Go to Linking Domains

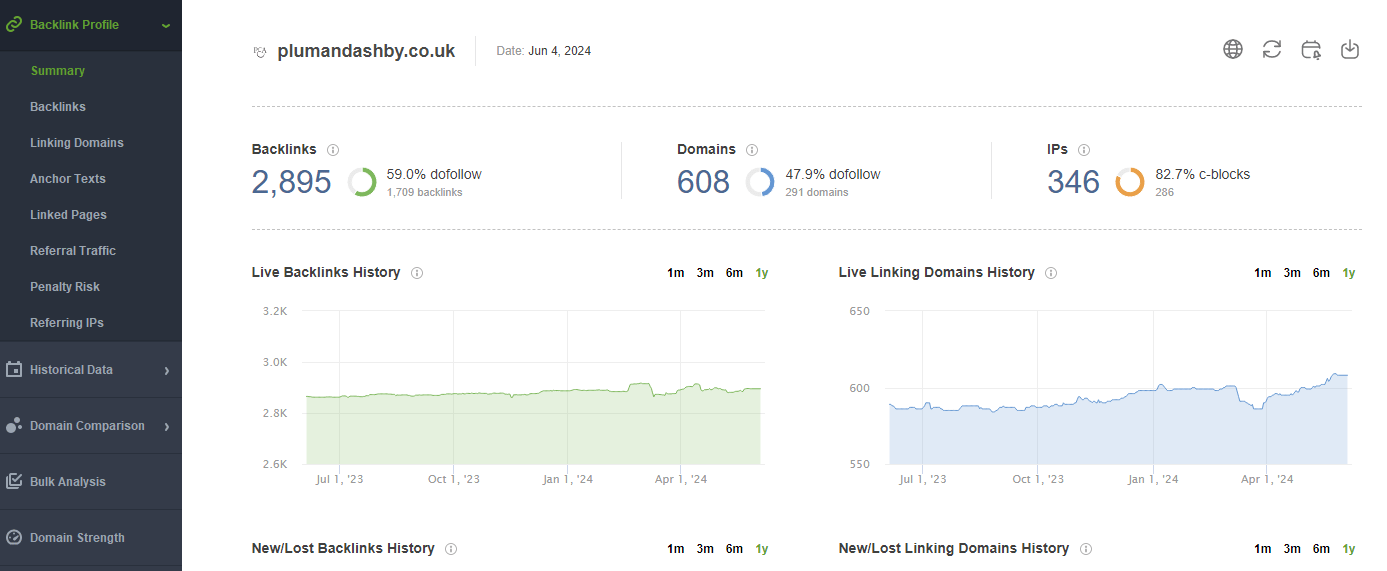point(77,143)
